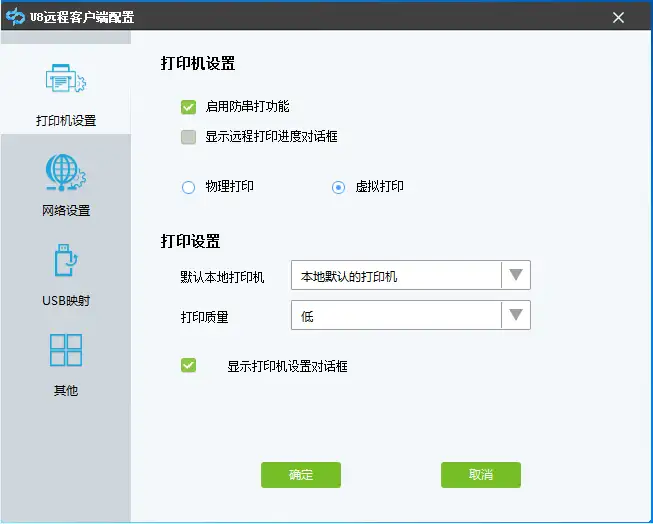Image resolution: width=653 pixels, height=524 pixels.
Task: Open the 本地默认的打印机 combo box
Action: click(x=411, y=275)
